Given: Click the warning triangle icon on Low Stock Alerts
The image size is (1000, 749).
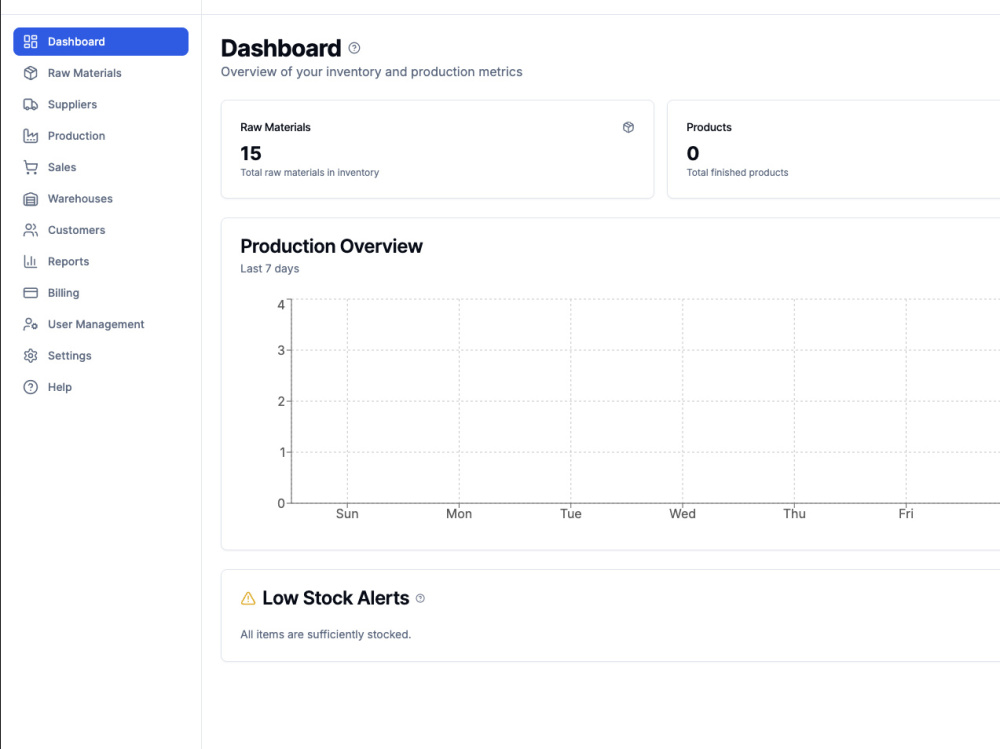Looking at the screenshot, I should [248, 598].
